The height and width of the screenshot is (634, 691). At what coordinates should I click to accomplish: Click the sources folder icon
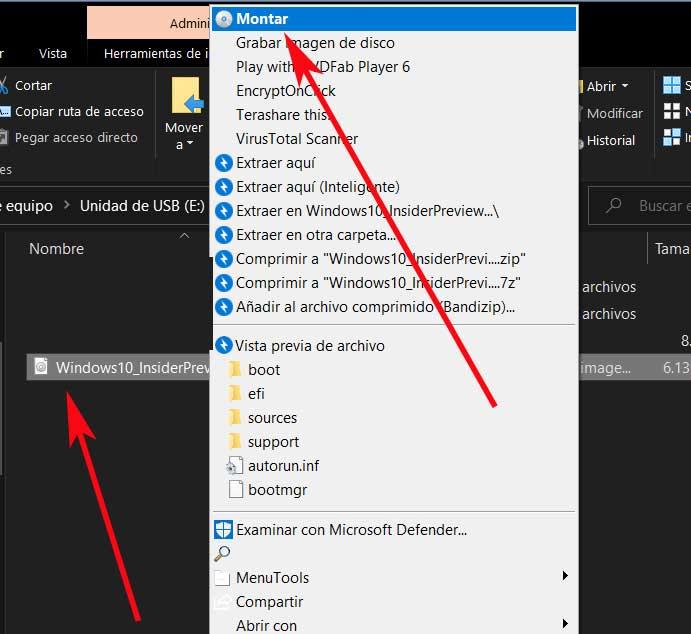click(x=236, y=417)
